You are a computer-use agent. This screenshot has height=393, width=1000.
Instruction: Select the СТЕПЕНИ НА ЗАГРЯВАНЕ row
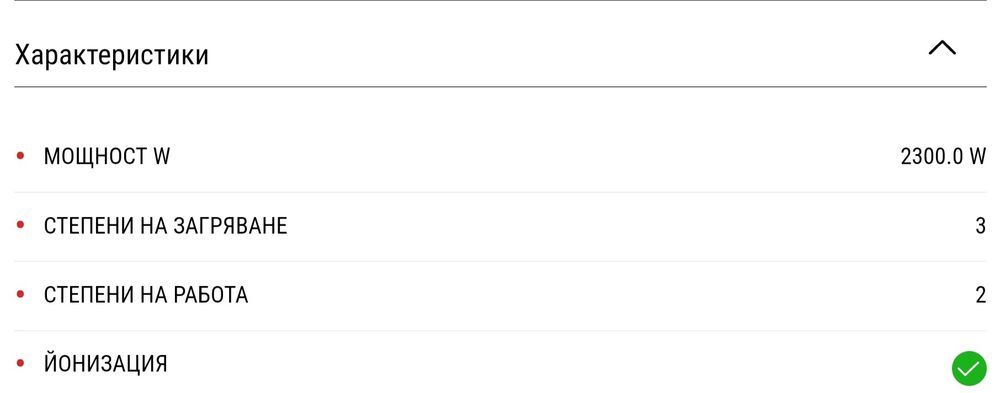tap(500, 226)
